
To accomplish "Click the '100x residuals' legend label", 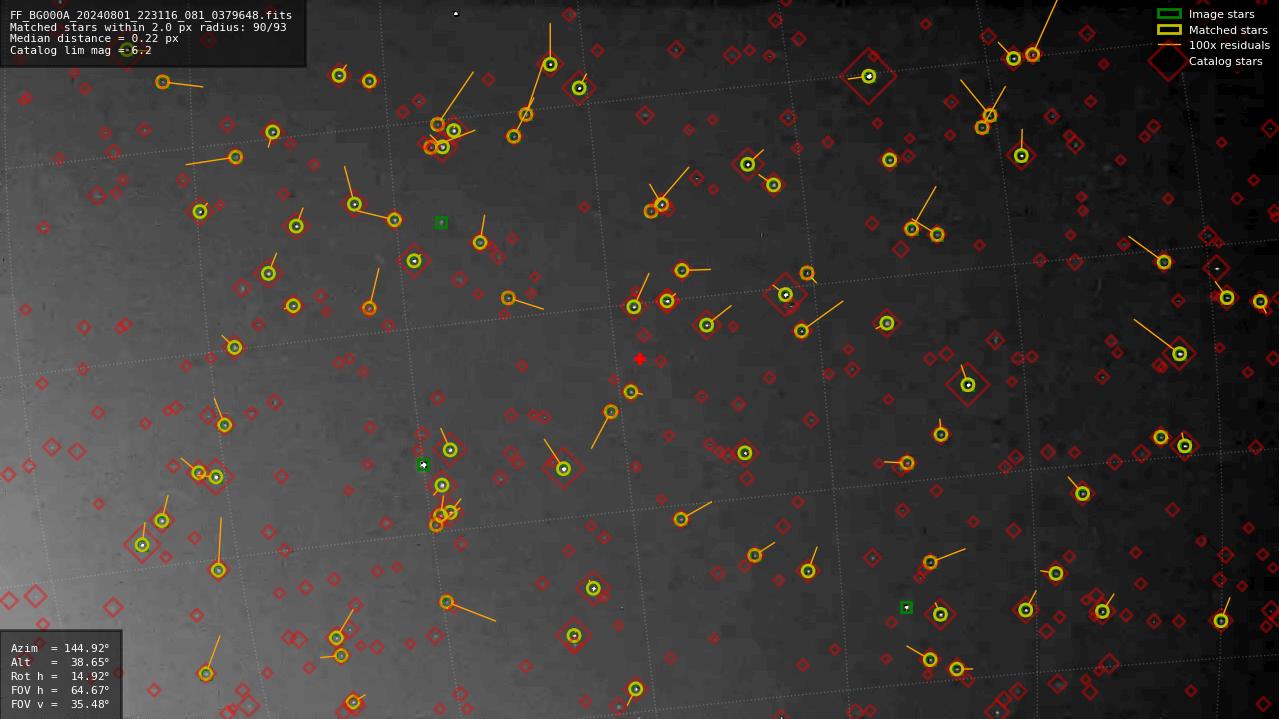I will (1229, 45).
